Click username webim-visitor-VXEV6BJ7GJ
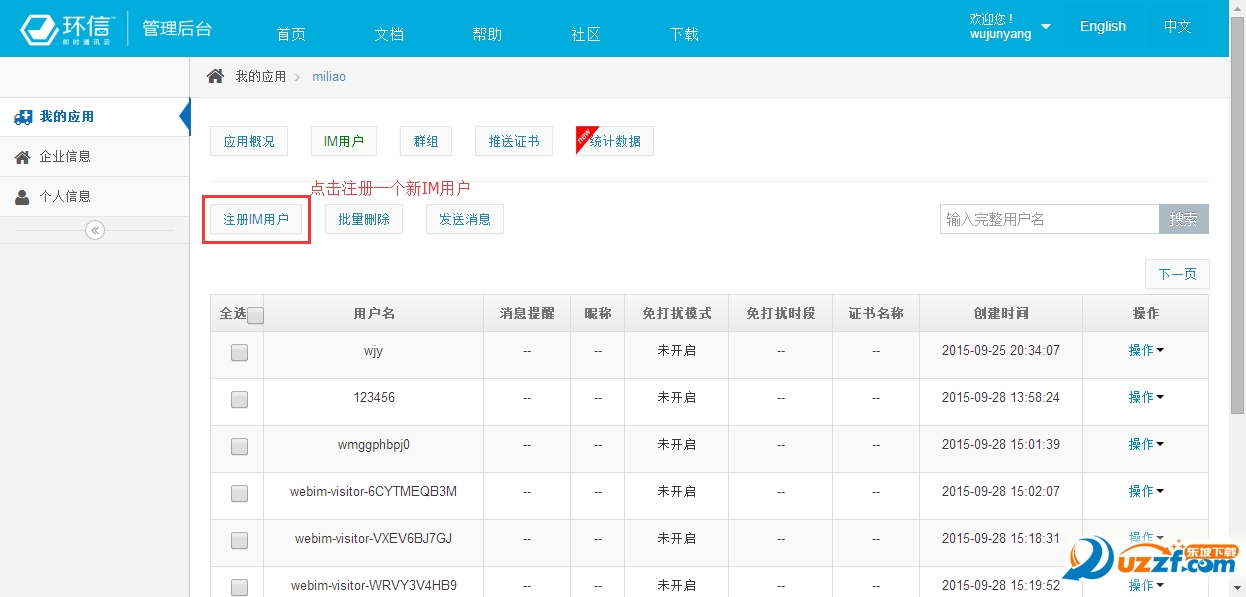The width and height of the screenshot is (1246, 597). [374, 538]
